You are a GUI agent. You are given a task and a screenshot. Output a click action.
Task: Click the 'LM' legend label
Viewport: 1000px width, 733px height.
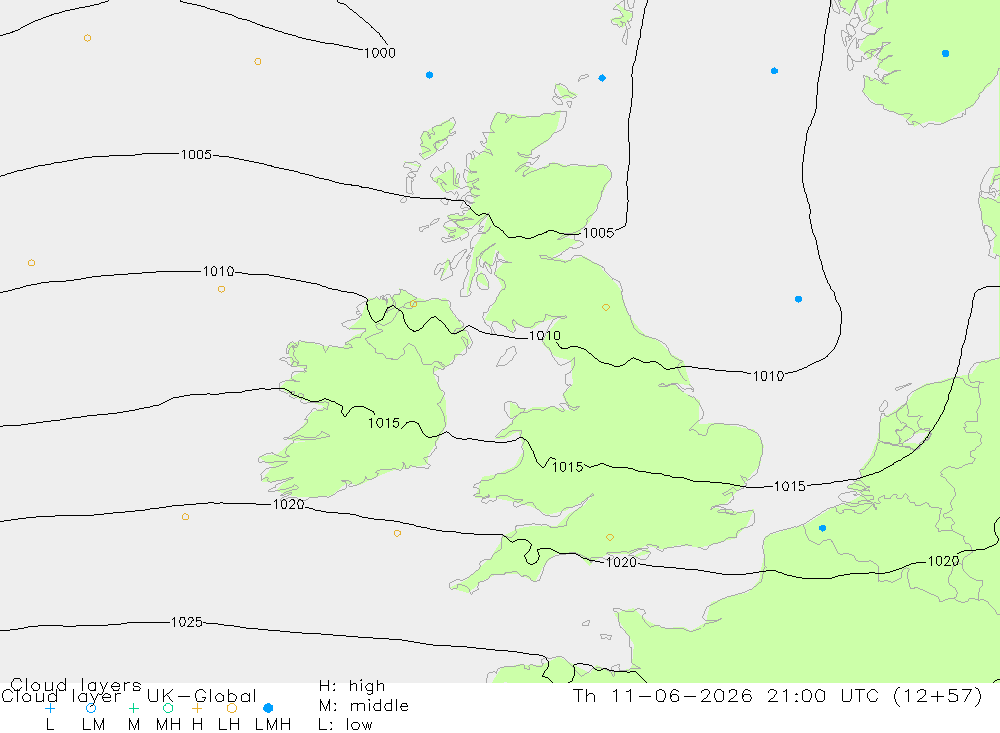click(x=93, y=725)
